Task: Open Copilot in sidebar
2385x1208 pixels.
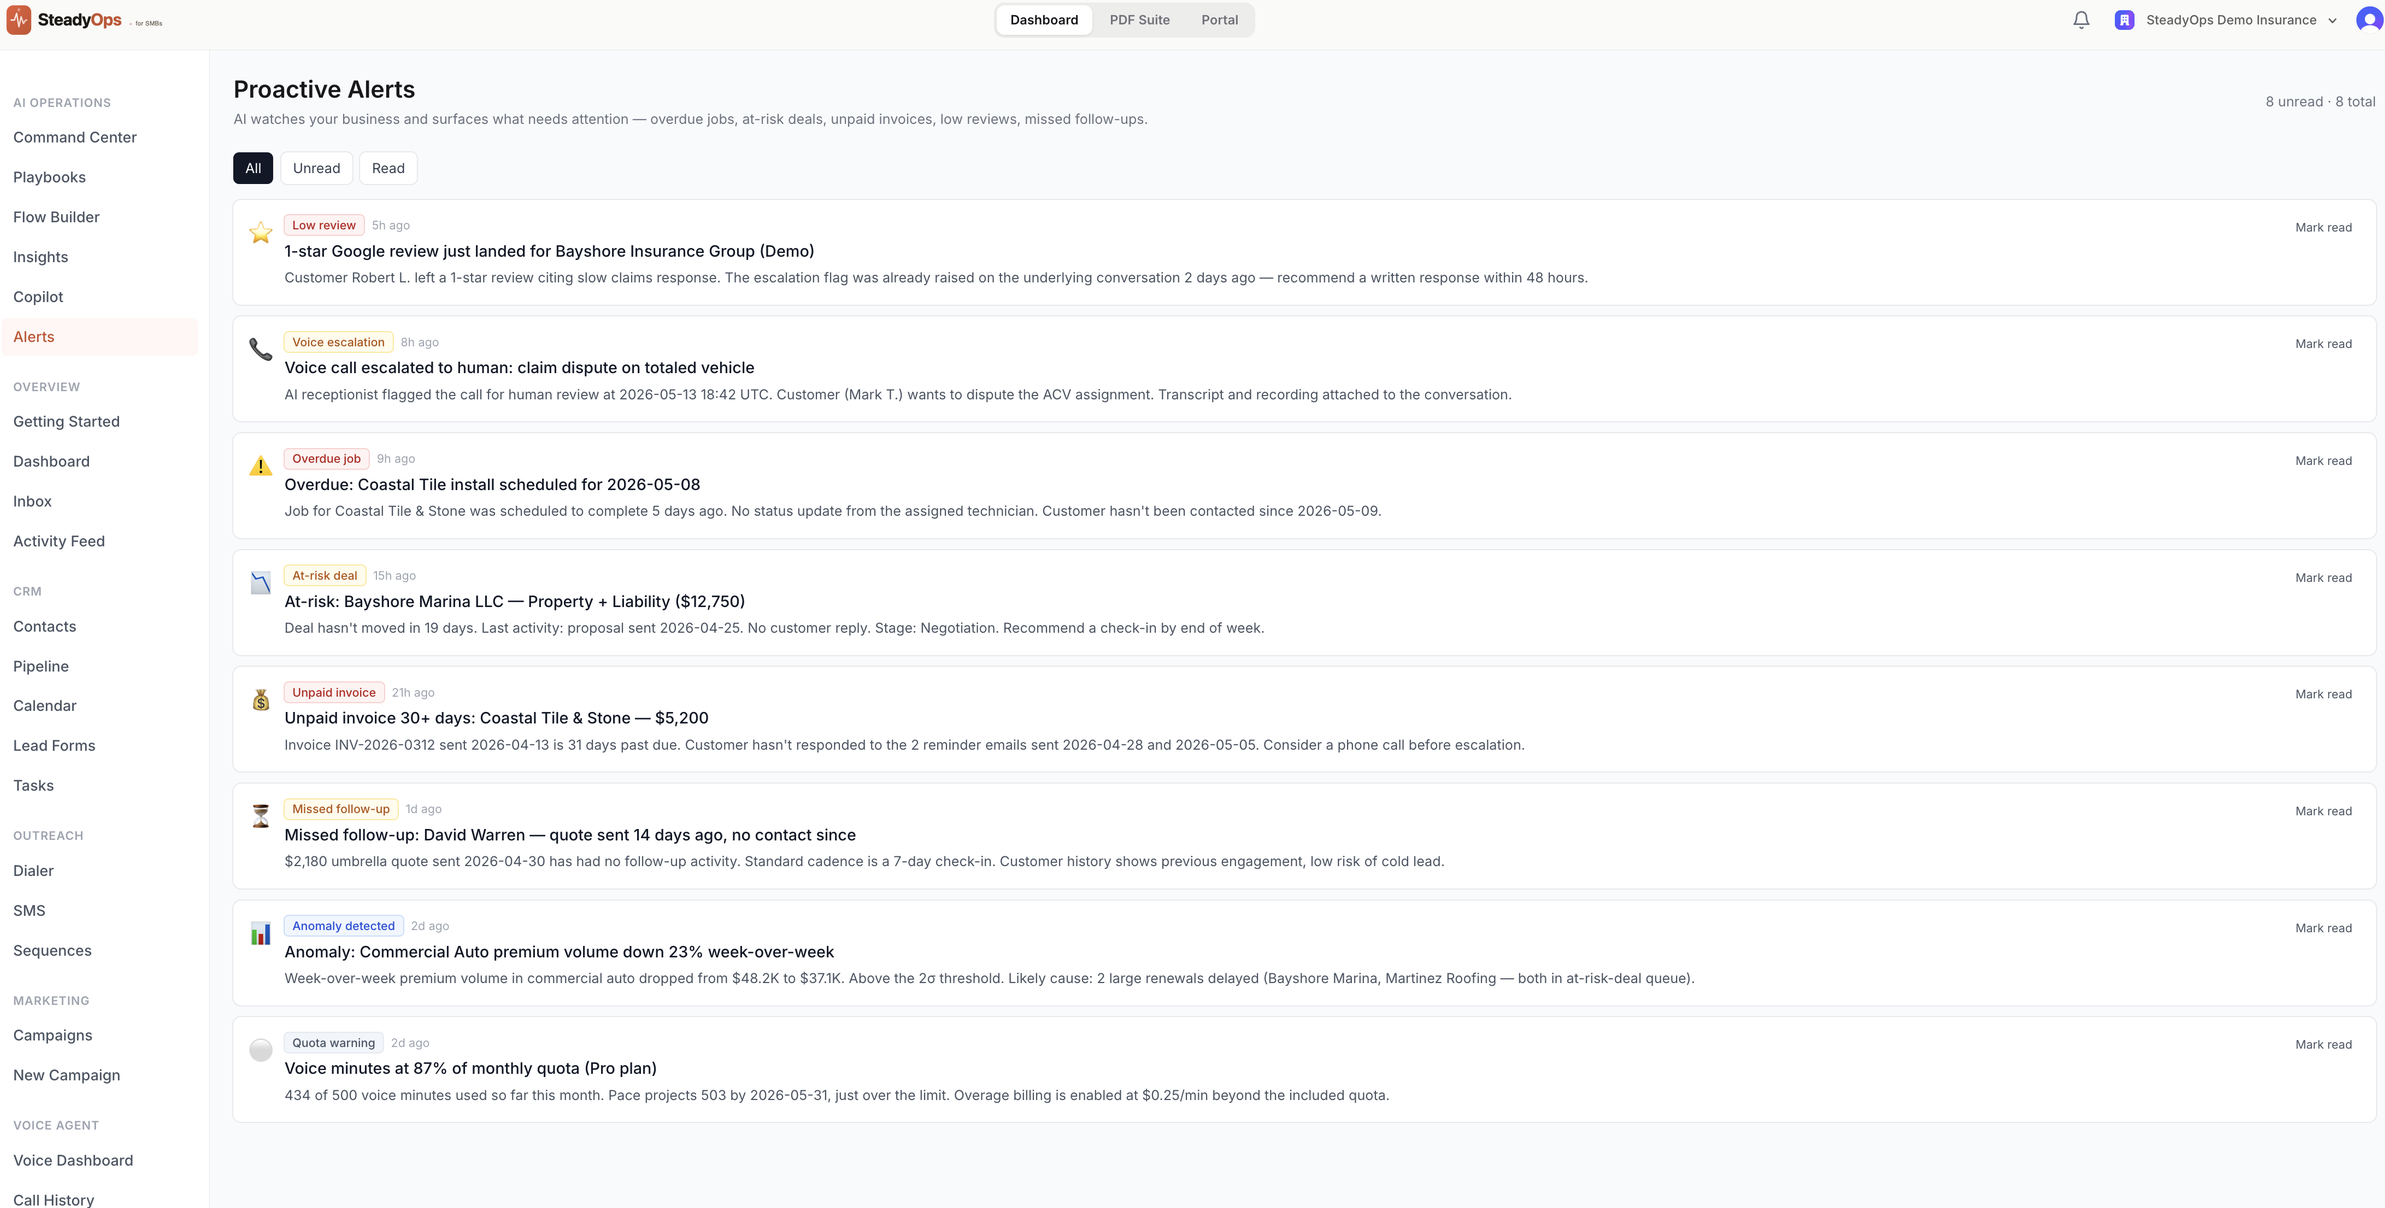Action: tap(99, 297)
